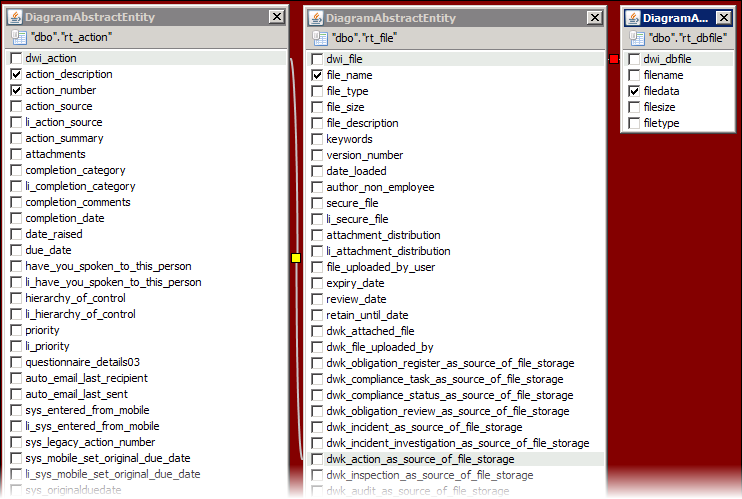Check the priority field checkbox
The width and height of the screenshot is (742, 499).
point(16,331)
